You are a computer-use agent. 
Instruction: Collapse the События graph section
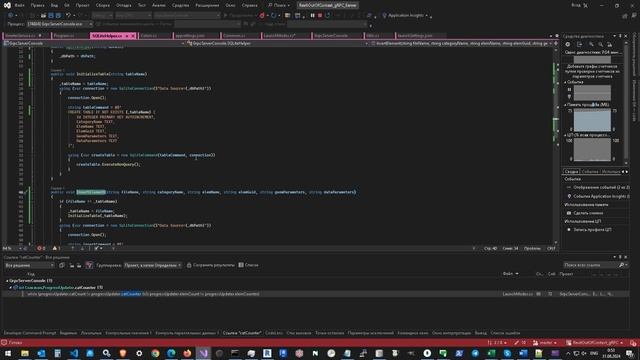tap(566, 82)
